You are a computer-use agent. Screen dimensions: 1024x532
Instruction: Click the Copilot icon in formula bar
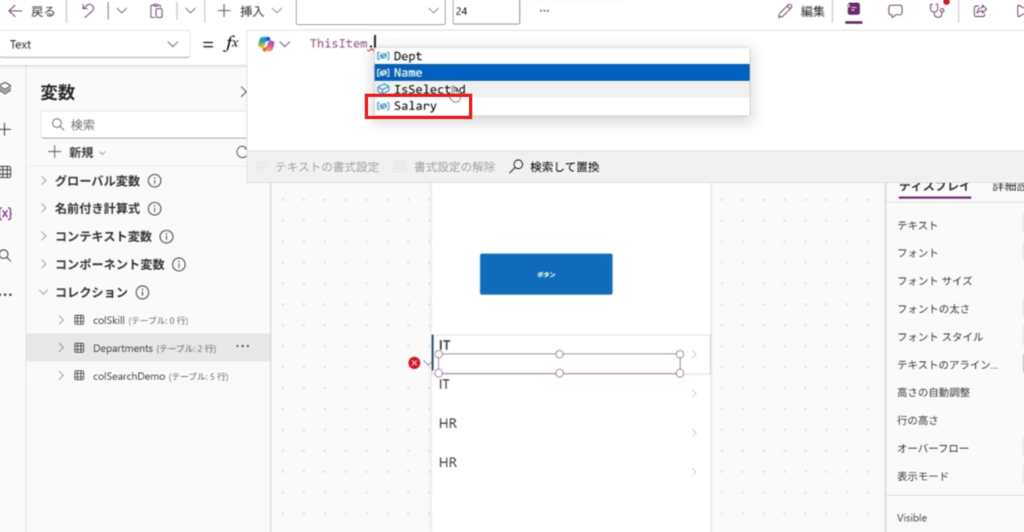pos(266,44)
